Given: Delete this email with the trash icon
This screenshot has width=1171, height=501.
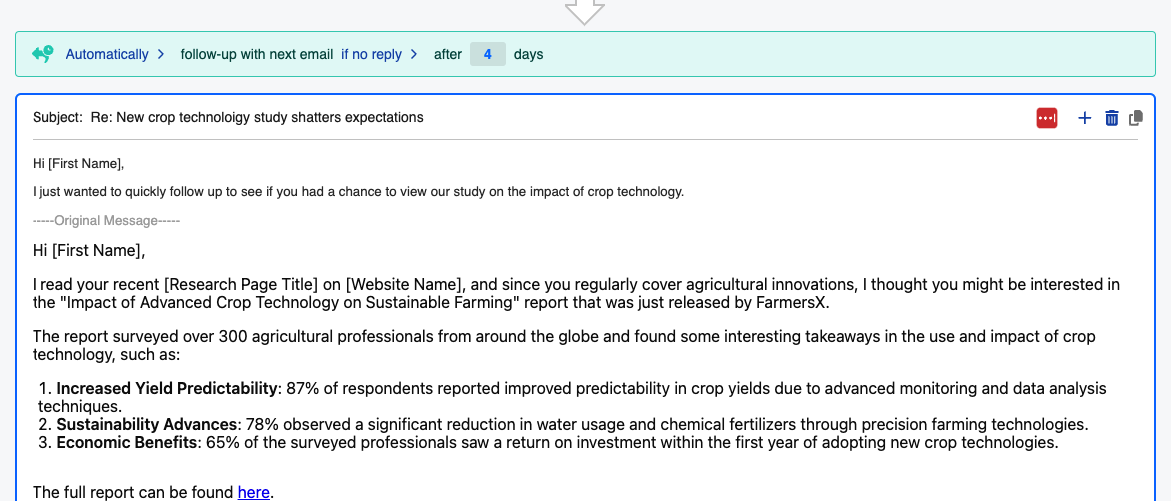Looking at the screenshot, I should [x=1111, y=118].
